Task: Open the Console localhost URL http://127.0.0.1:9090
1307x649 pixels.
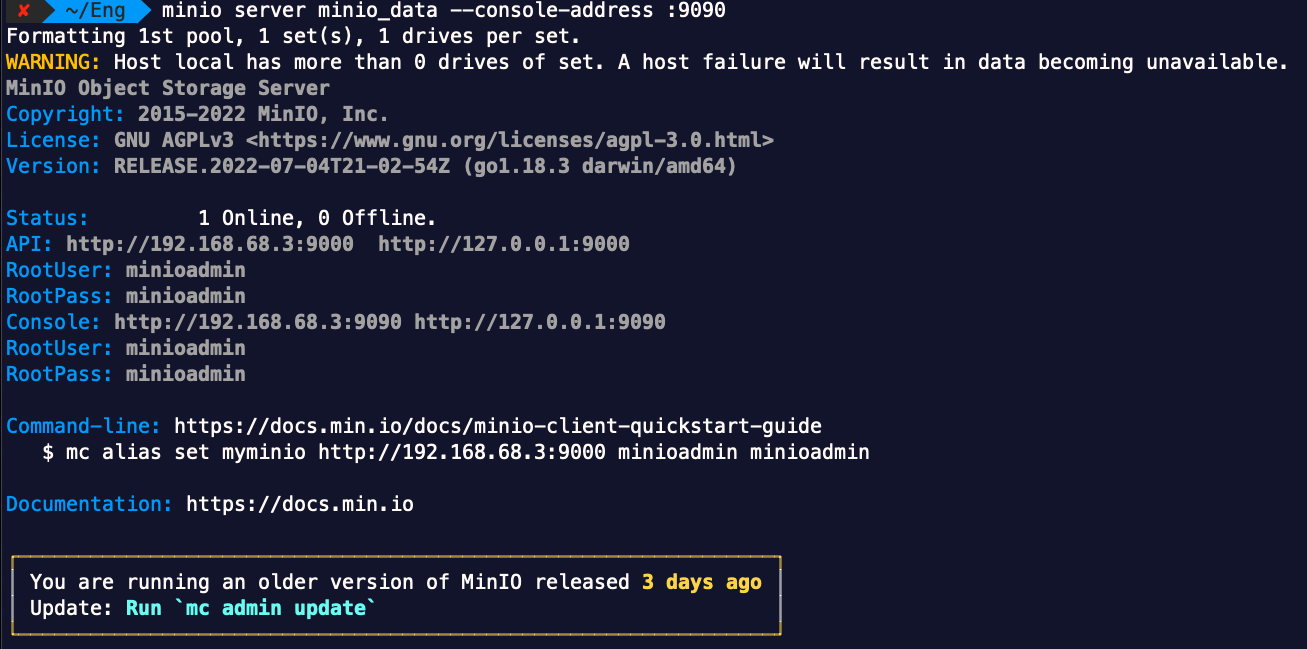Action: tap(540, 322)
